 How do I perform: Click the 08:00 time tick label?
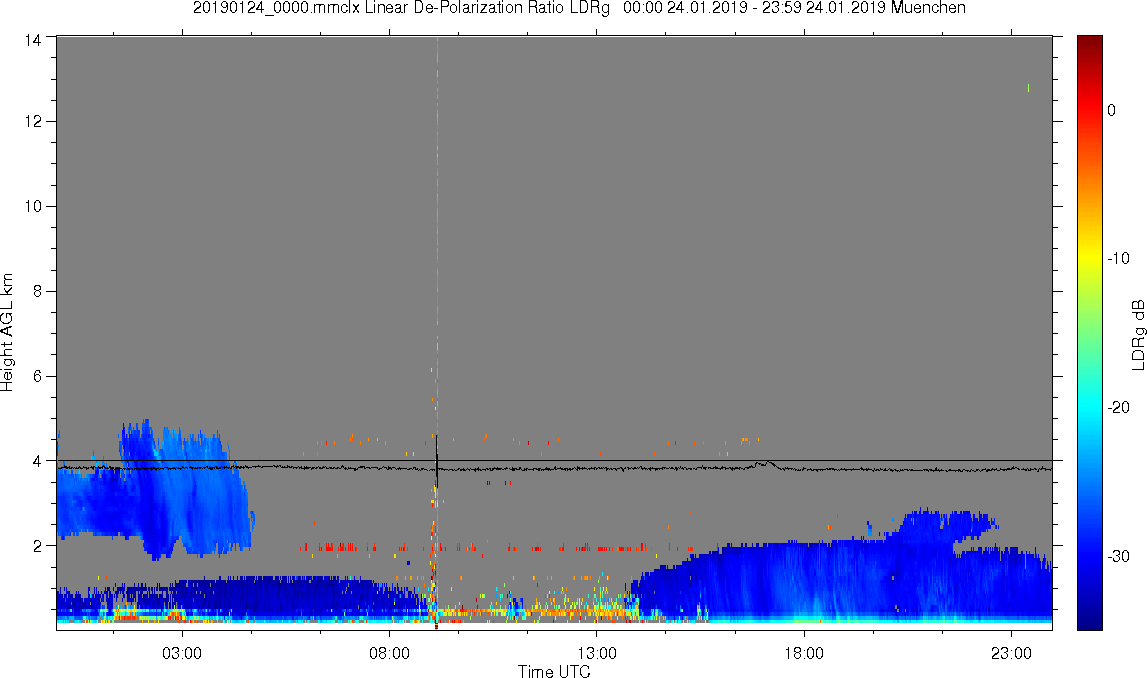tap(389, 653)
